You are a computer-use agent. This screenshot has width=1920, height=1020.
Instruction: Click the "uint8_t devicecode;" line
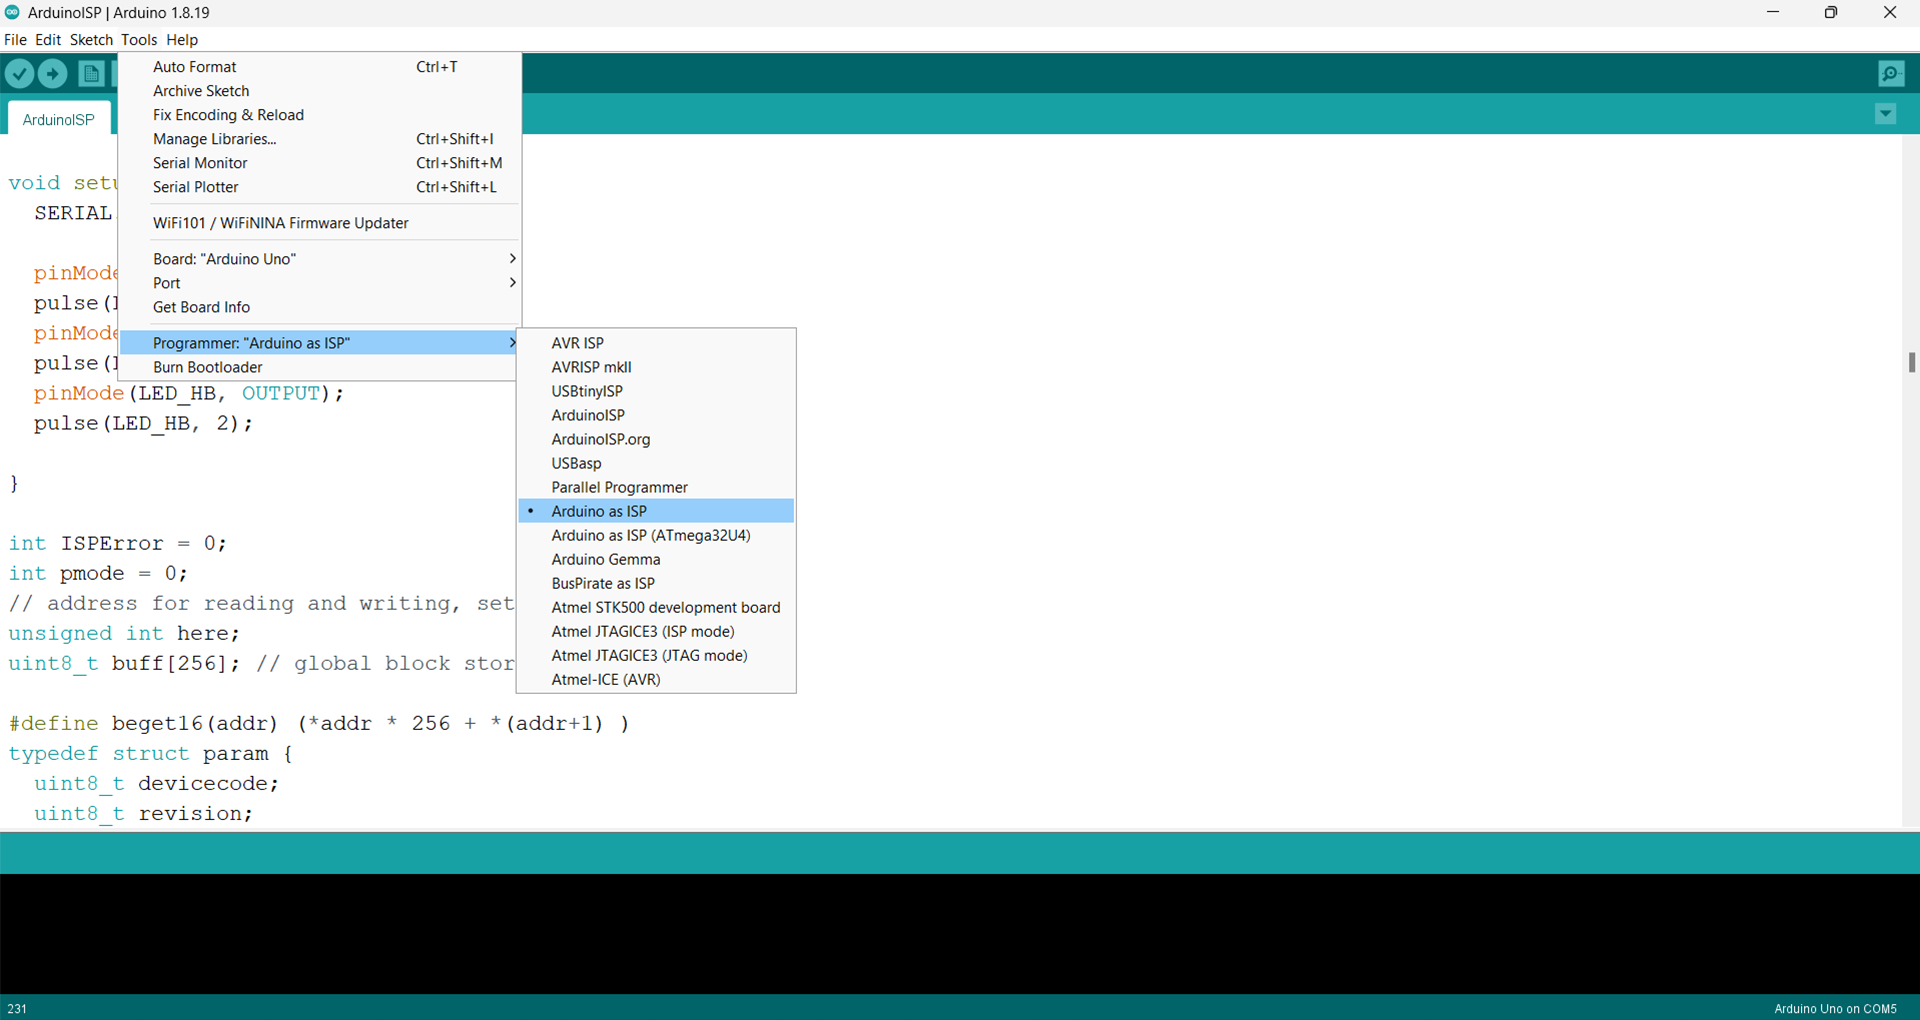(x=156, y=783)
